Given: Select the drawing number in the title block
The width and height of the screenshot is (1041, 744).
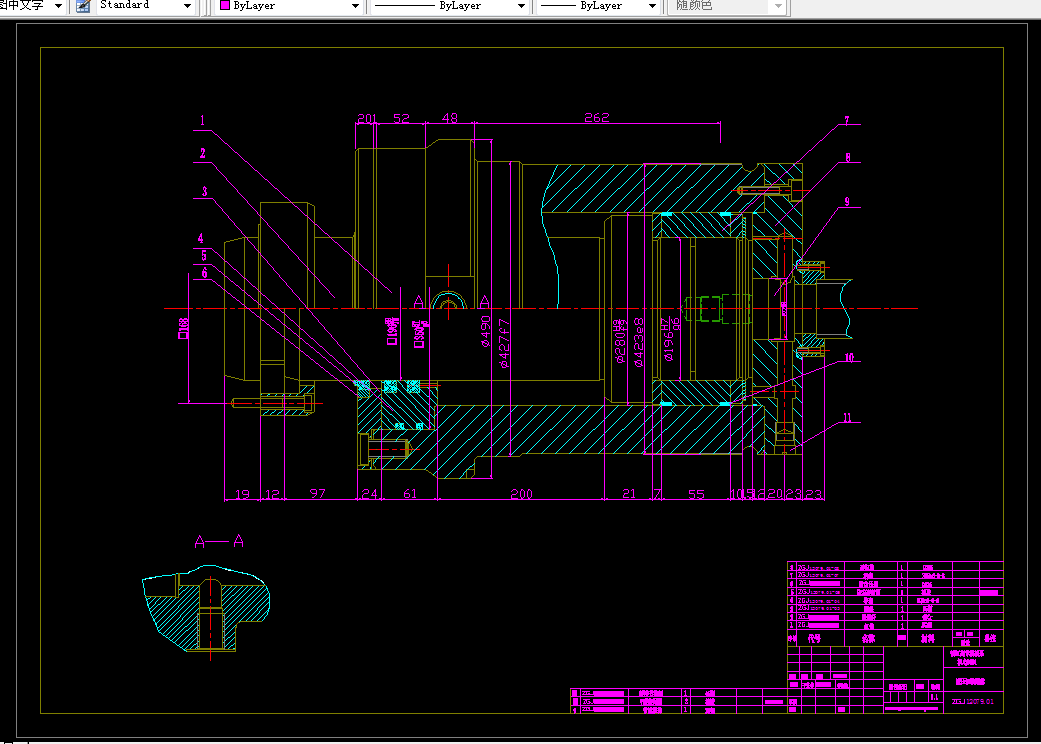Looking at the screenshot, I should tap(972, 702).
